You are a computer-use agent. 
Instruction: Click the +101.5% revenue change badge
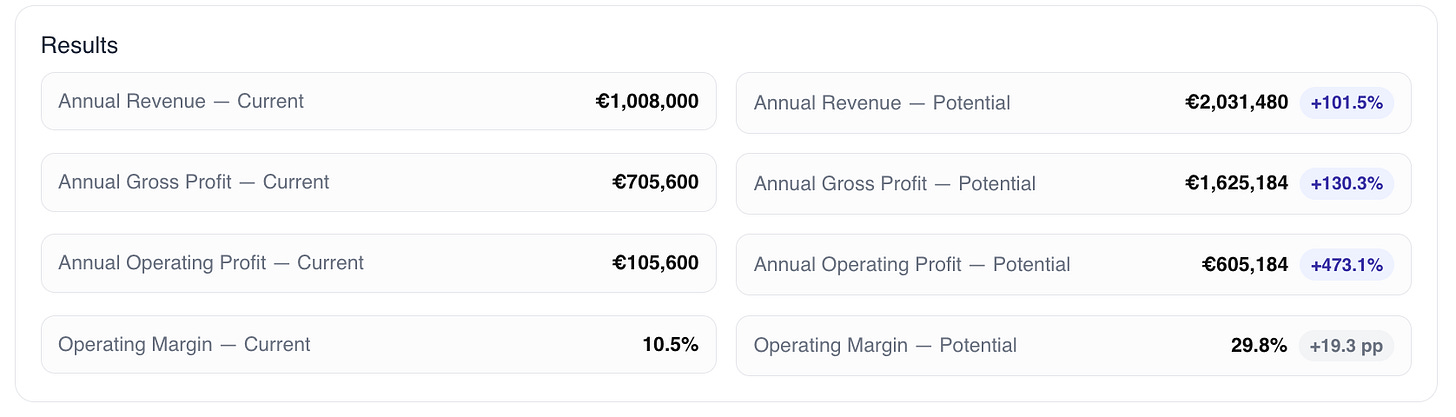[1346, 103]
